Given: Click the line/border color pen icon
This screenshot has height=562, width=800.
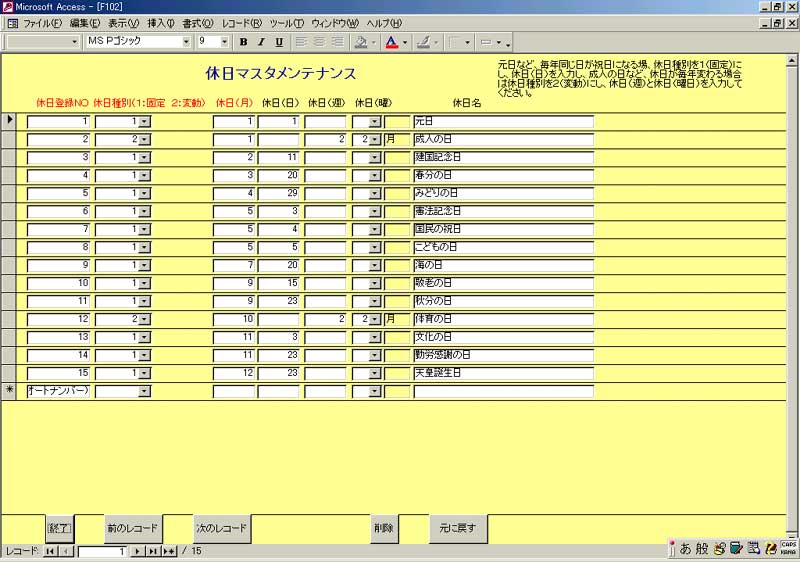Looking at the screenshot, I should click(x=423, y=42).
